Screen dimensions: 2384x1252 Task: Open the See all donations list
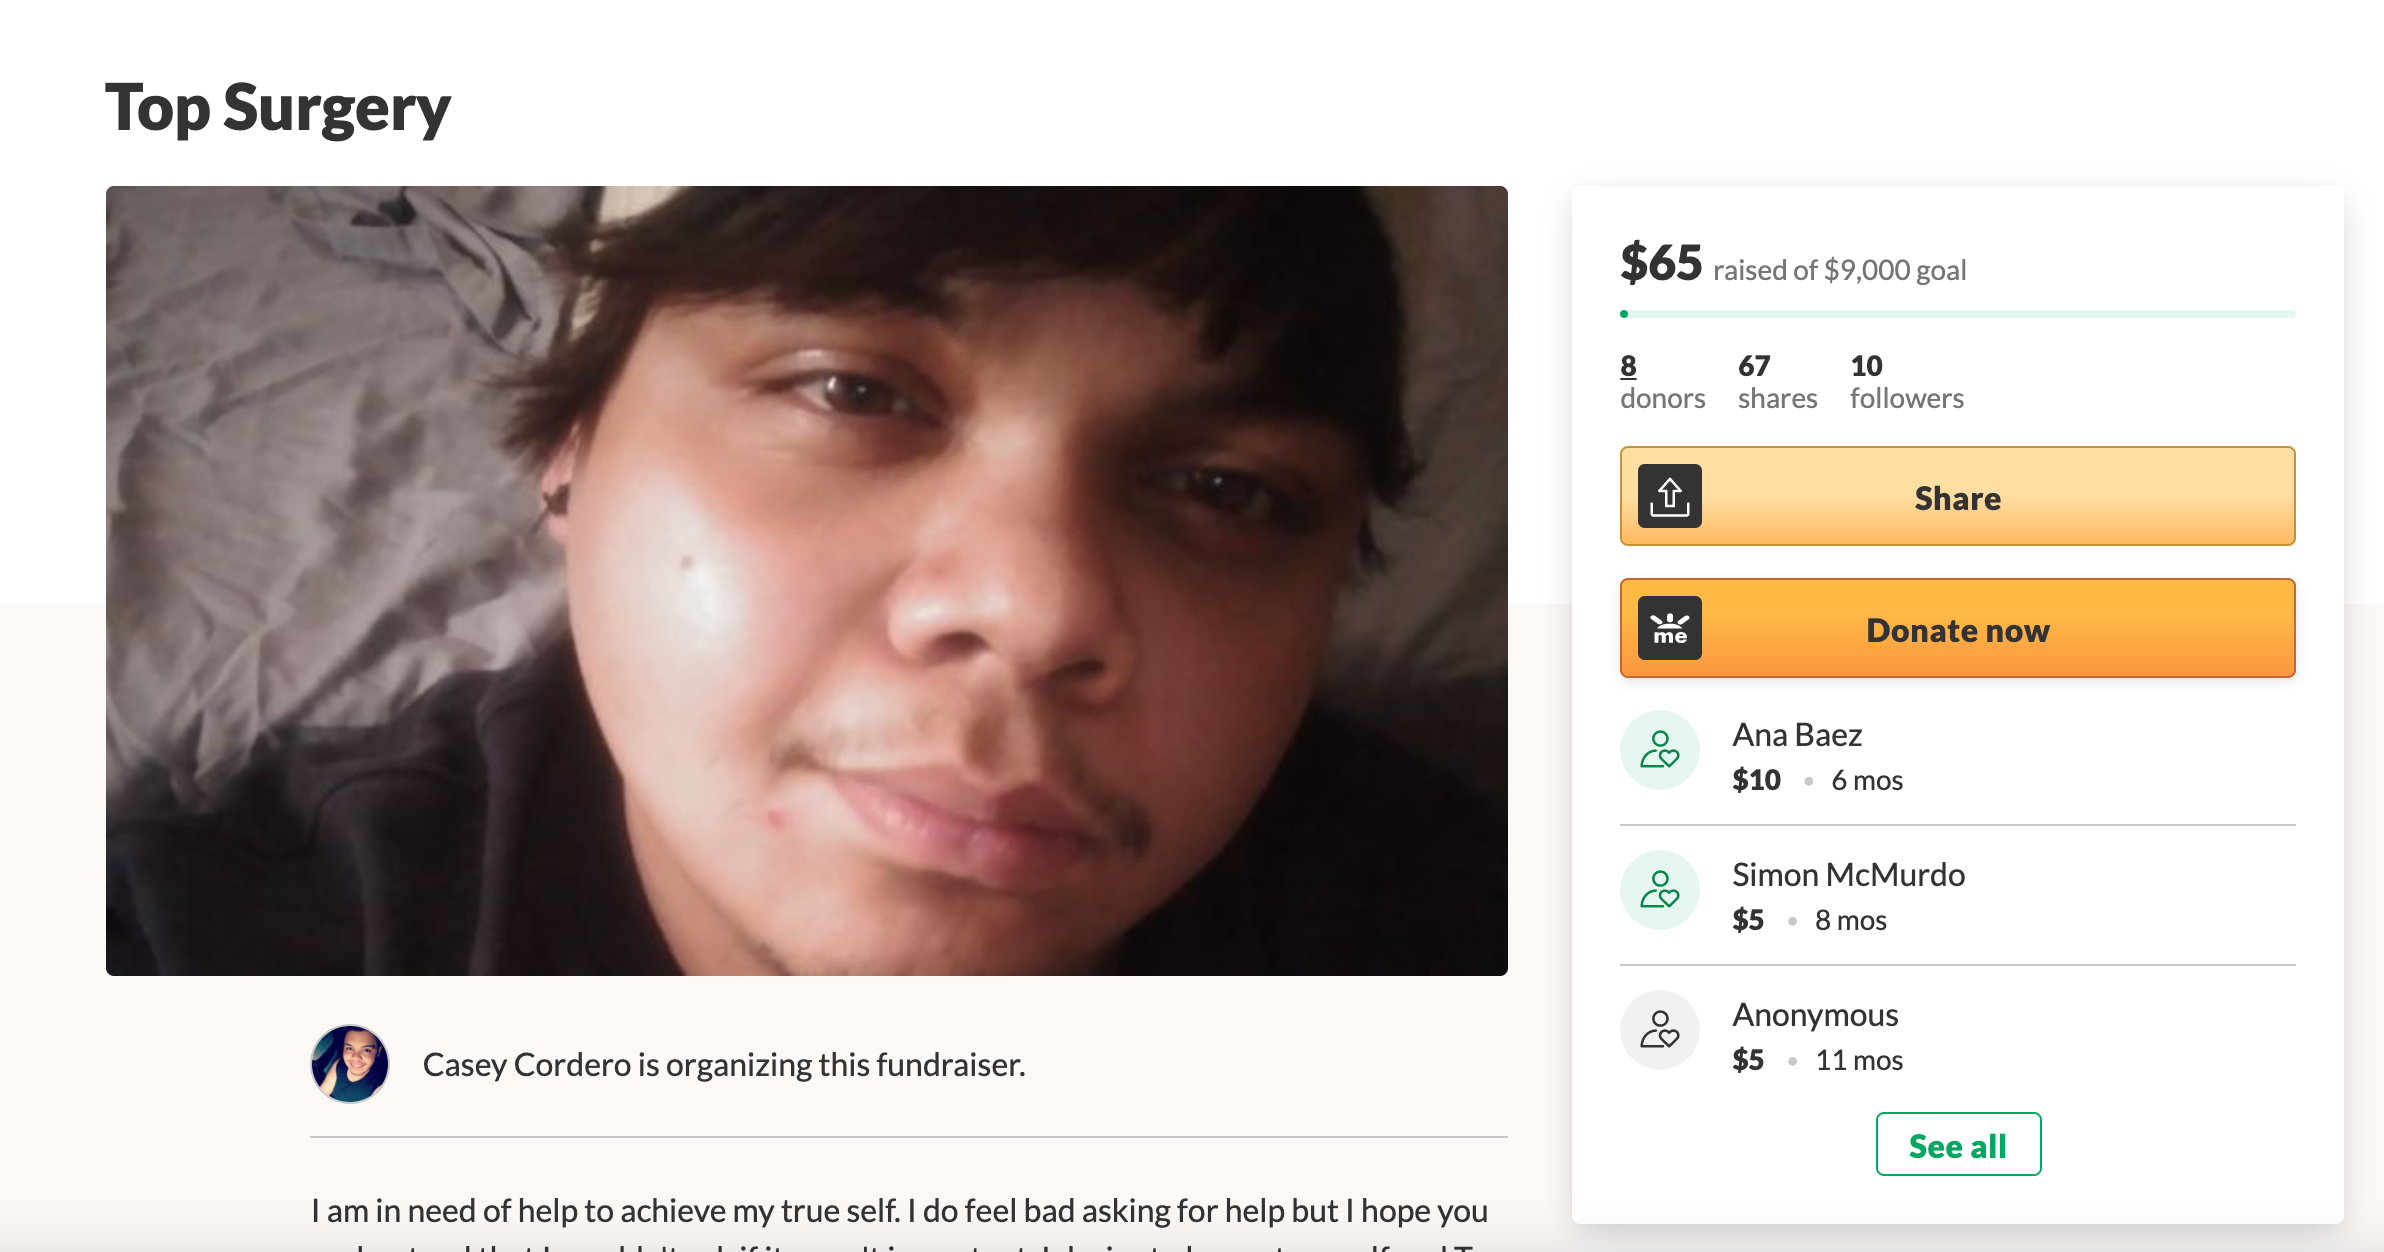pyautogui.click(x=1958, y=1144)
